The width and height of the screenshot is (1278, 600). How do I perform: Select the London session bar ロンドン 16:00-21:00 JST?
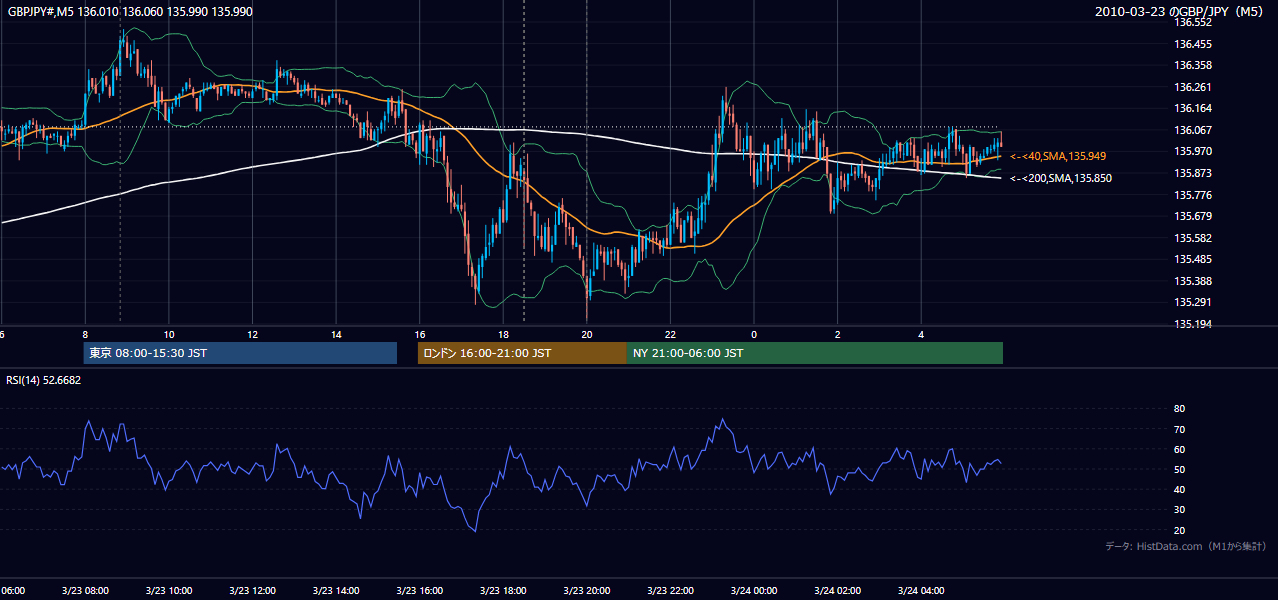point(522,353)
